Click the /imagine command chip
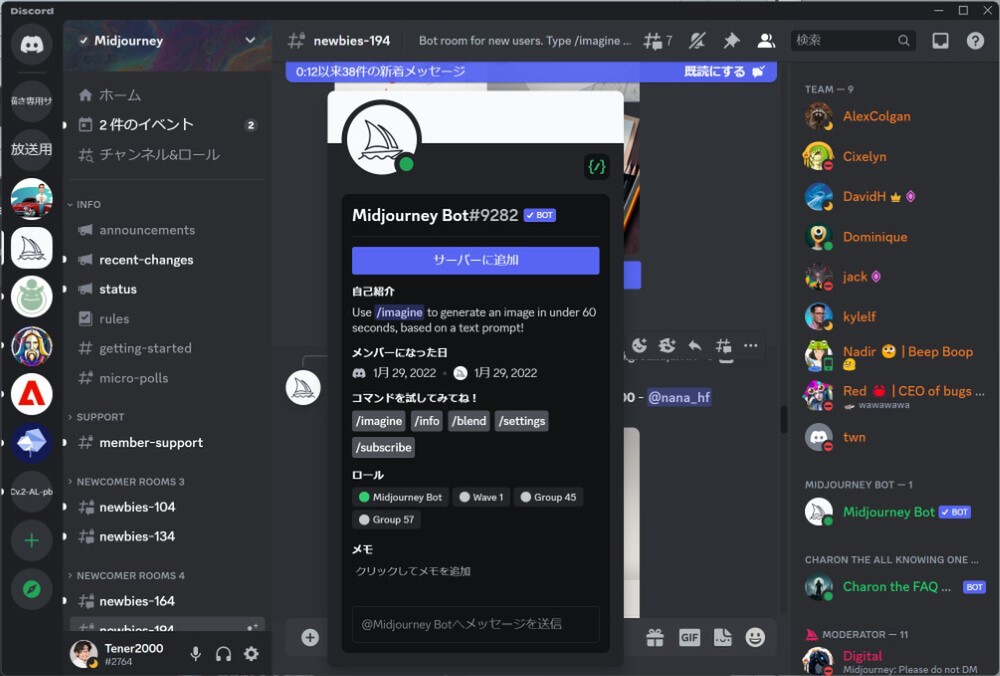This screenshot has width=1000, height=676. click(x=379, y=421)
